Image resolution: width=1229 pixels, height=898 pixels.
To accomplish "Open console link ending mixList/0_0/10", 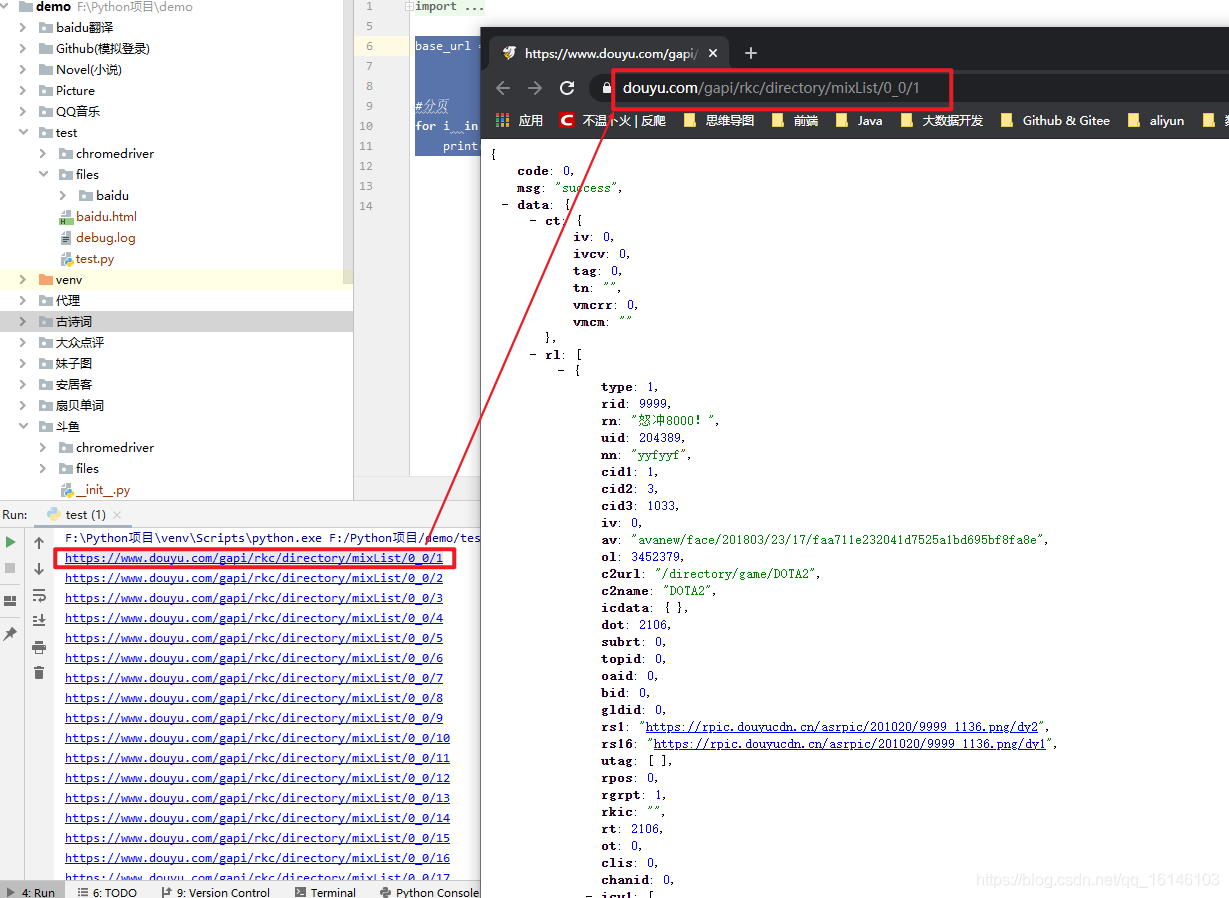I will click(x=257, y=738).
